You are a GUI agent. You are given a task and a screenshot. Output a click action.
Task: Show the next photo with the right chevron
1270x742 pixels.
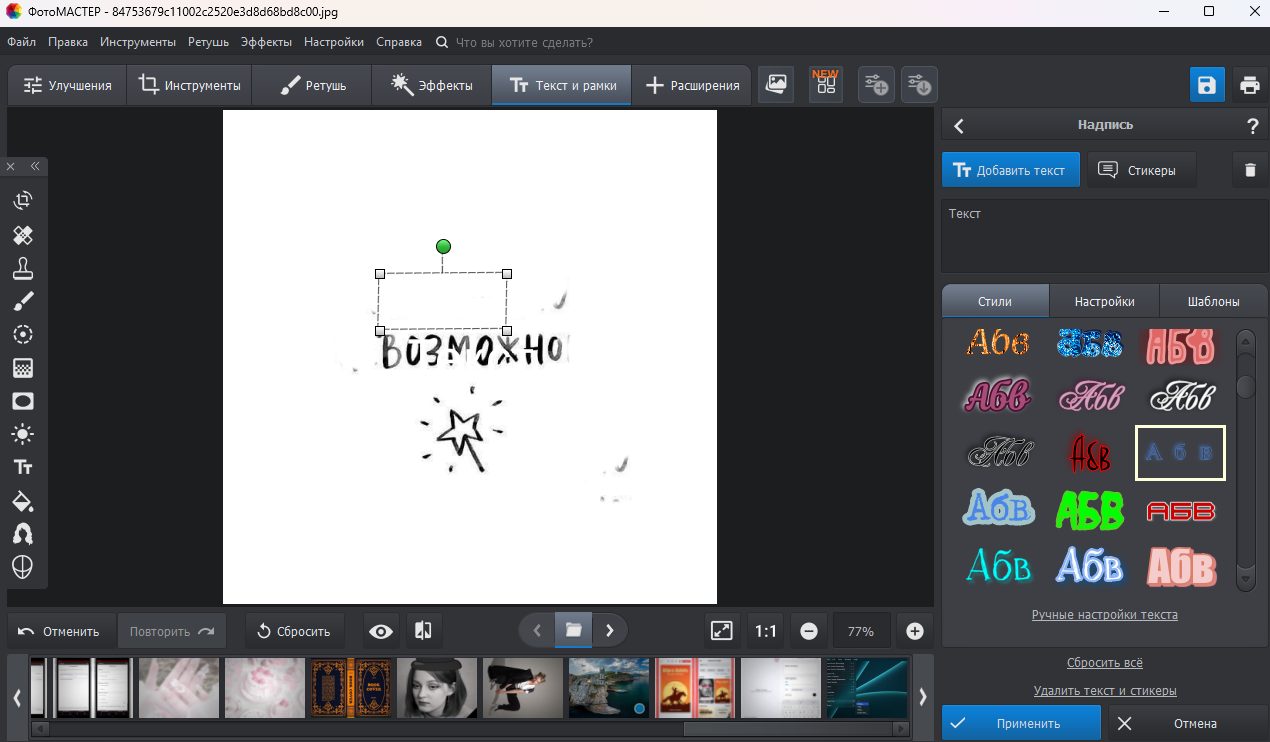610,631
